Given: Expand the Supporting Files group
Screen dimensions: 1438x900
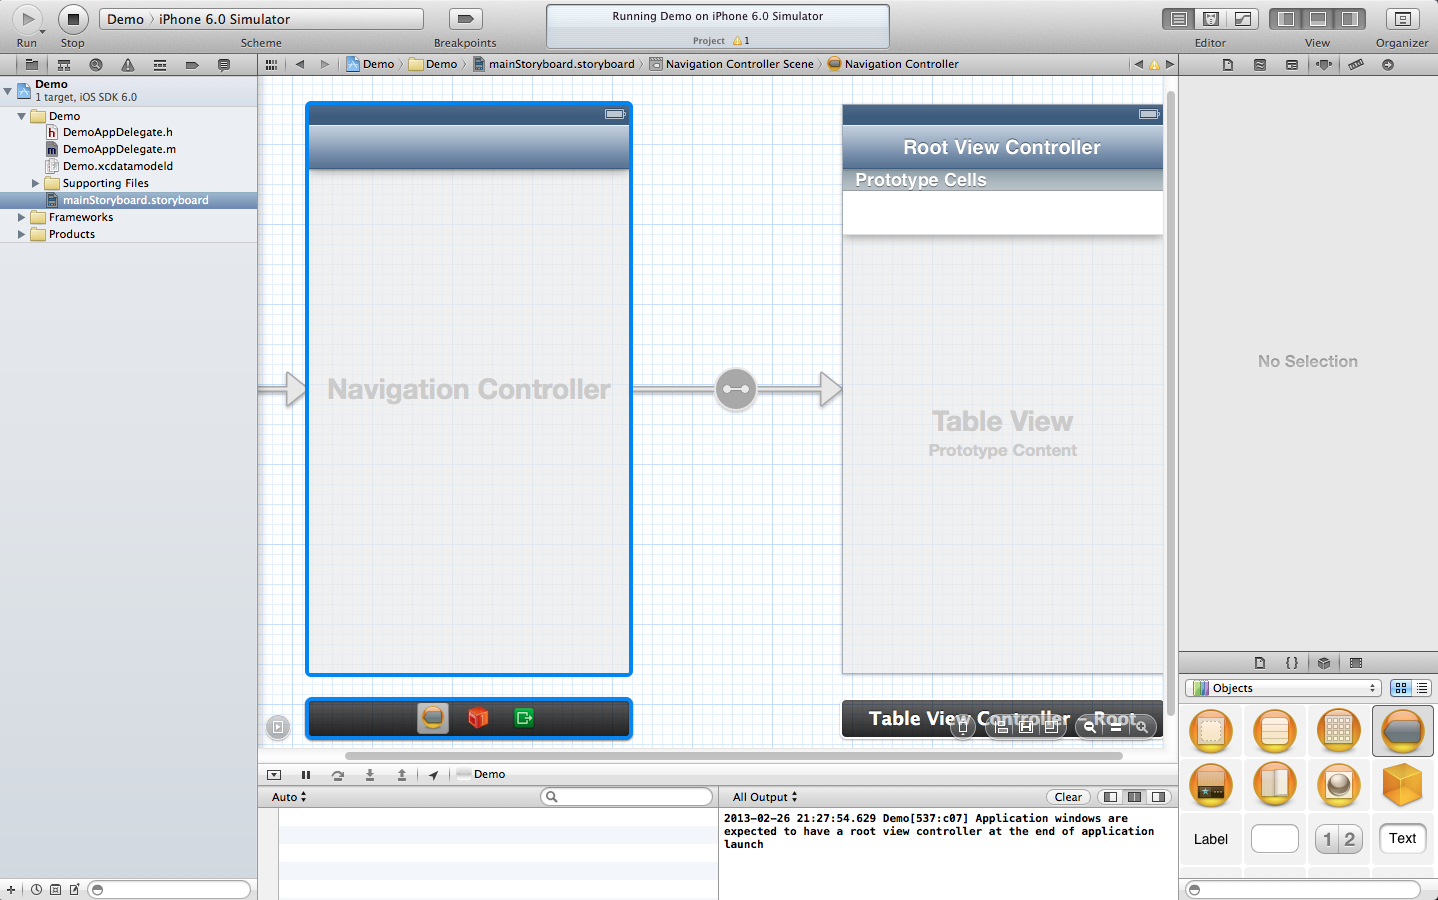Looking at the screenshot, I should 35,183.
